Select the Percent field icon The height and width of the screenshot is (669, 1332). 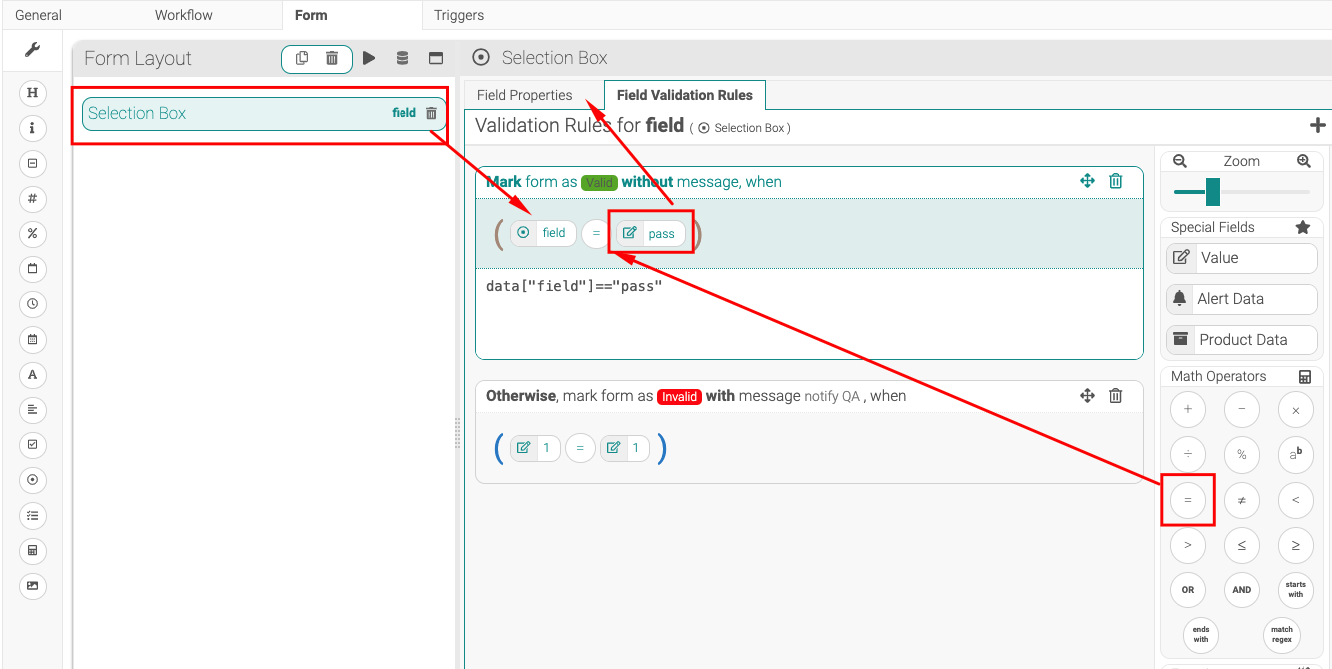(32, 234)
